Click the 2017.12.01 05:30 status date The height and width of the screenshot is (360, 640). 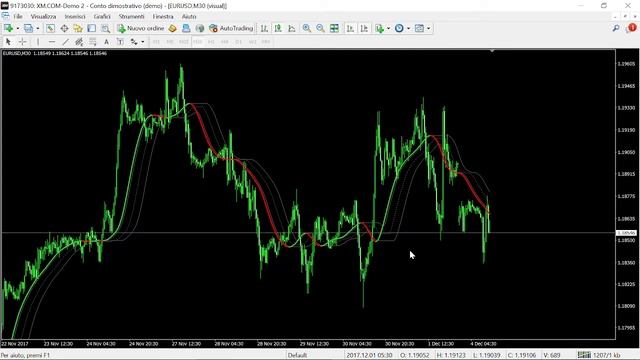click(369, 355)
